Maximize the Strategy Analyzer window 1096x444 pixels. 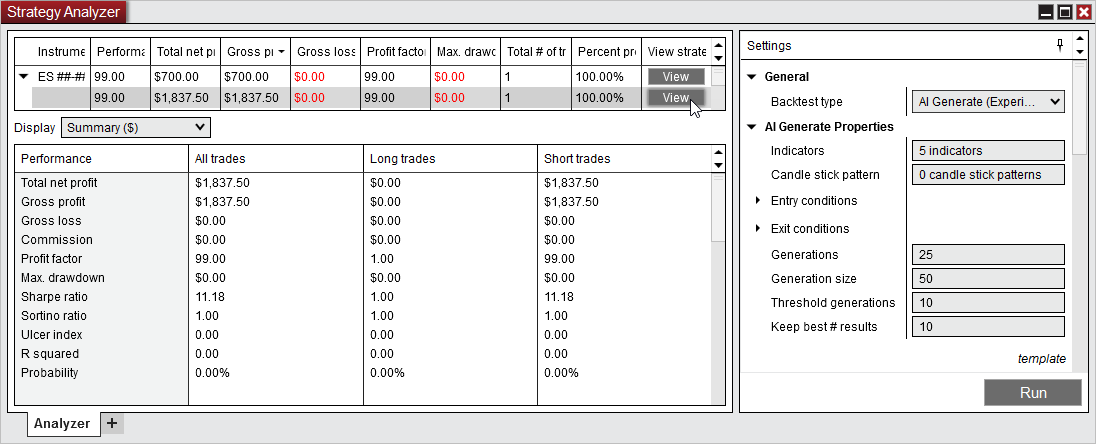[x=1065, y=12]
